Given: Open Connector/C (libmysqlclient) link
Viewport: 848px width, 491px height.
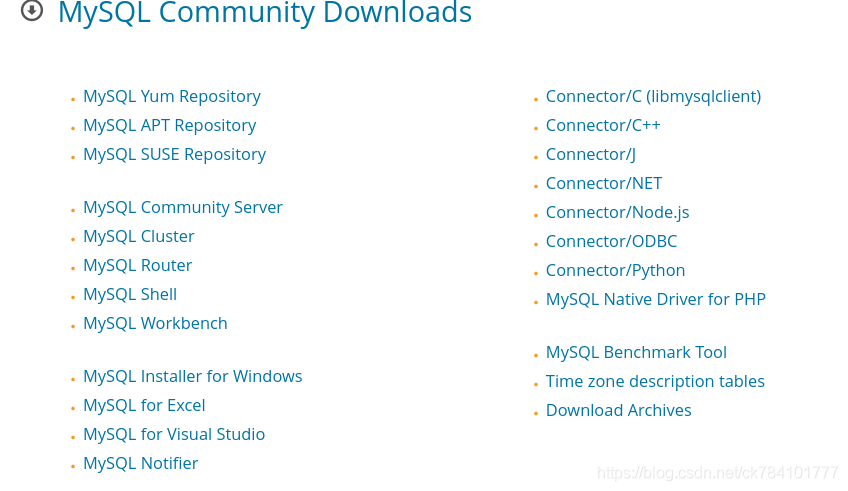Looking at the screenshot, I should 653,96.
